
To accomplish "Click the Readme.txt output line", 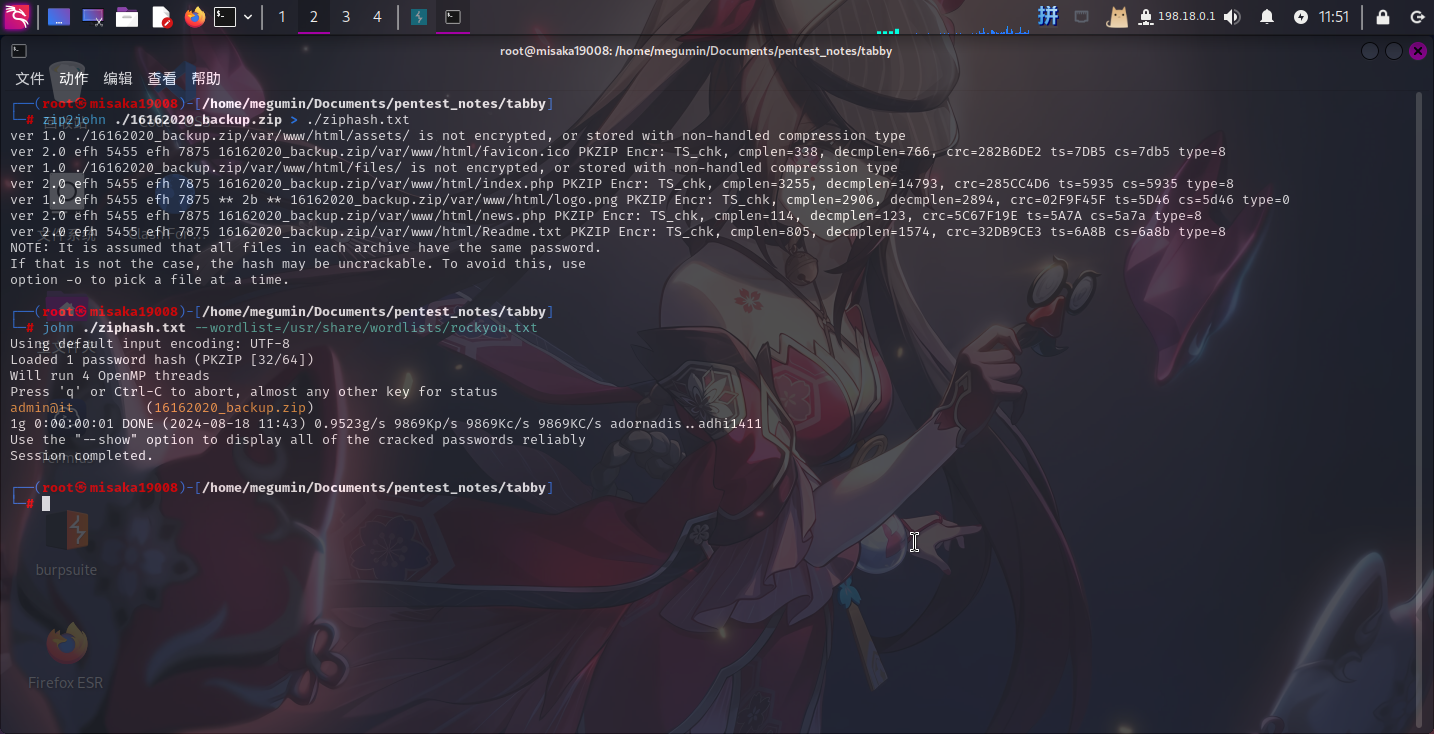I will (x=618, y=232).
